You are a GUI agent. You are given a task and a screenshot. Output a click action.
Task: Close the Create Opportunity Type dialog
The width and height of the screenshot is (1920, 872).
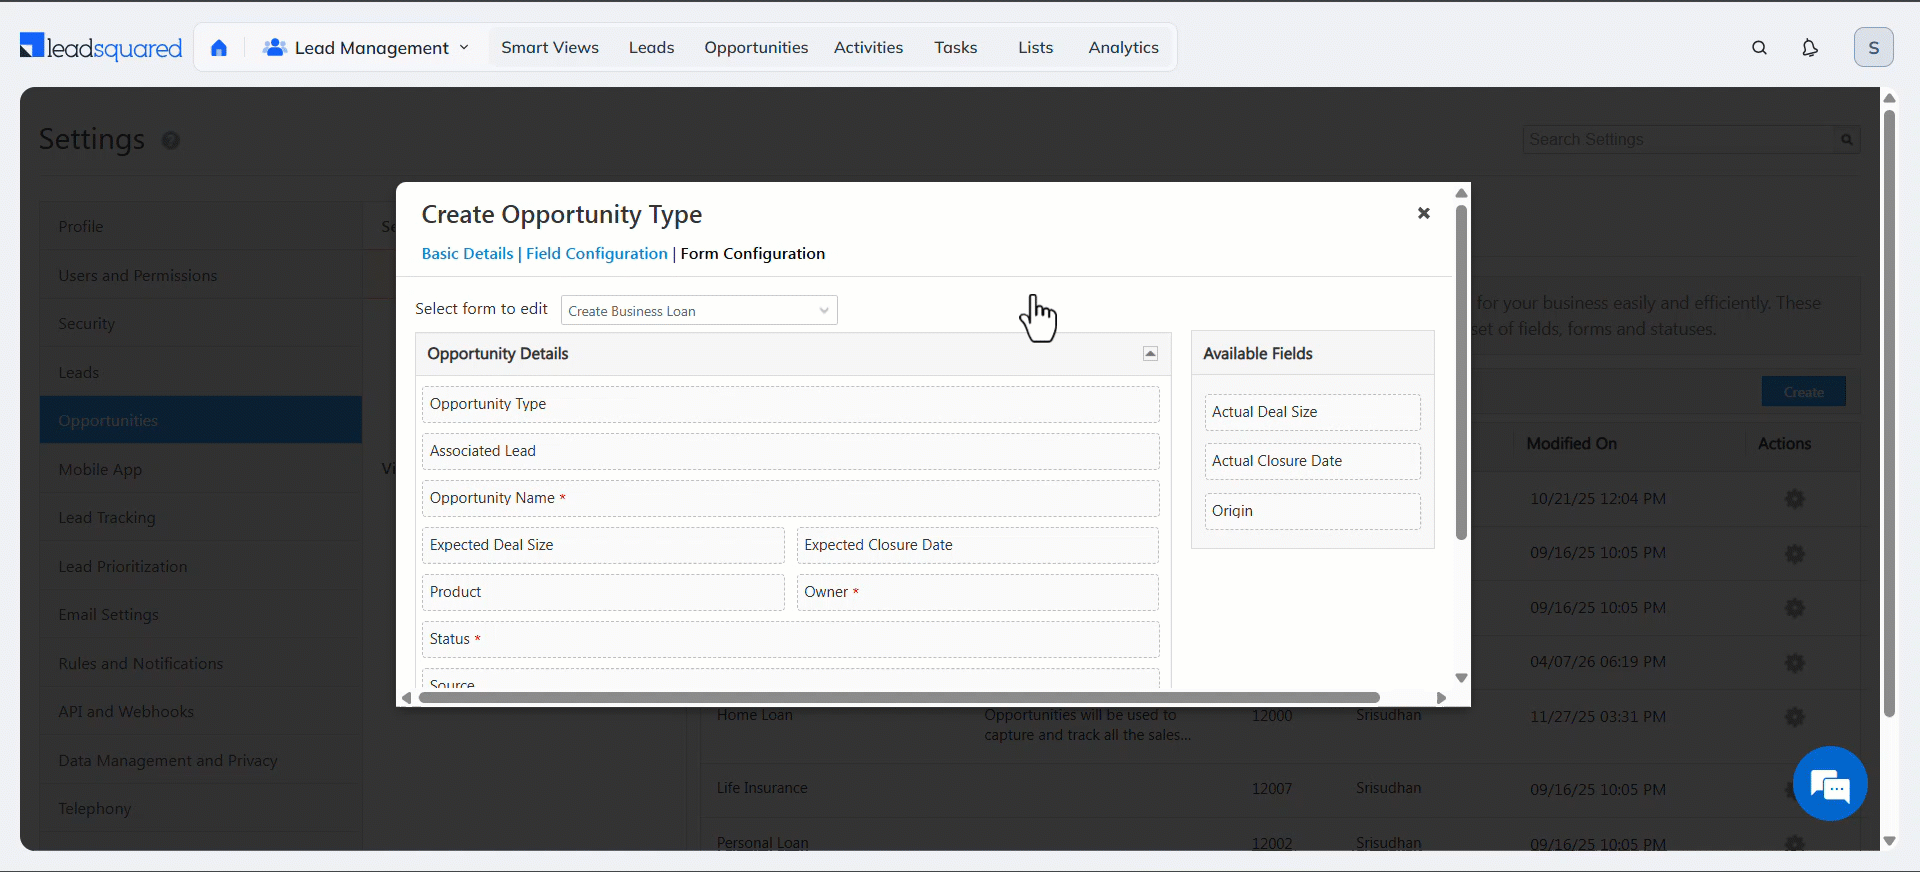[1423, 213]
